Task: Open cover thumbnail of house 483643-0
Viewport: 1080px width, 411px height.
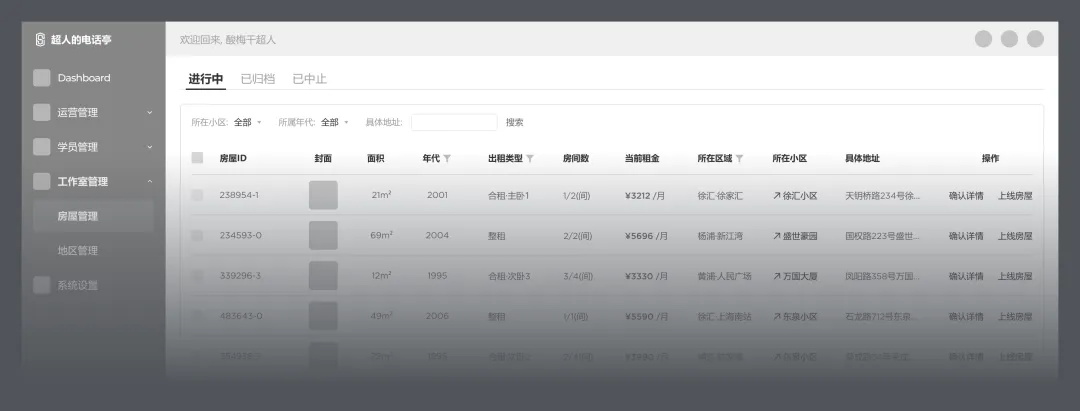Action: (323, 316)
